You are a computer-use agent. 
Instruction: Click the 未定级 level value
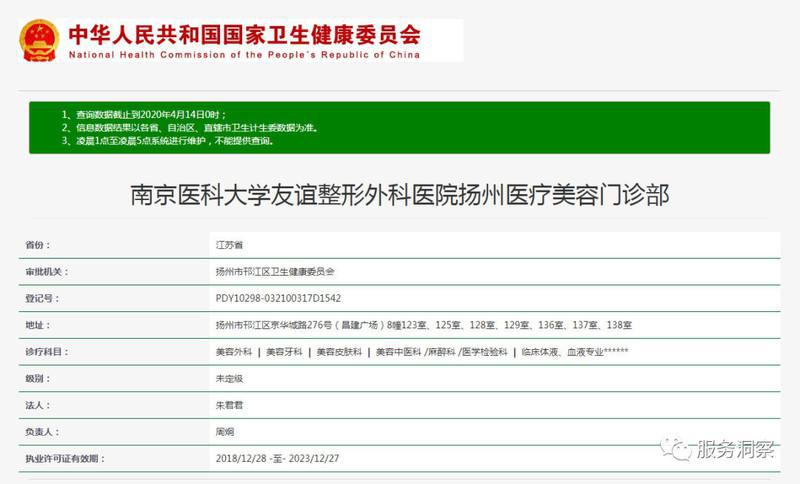click(x=229, y=379)
